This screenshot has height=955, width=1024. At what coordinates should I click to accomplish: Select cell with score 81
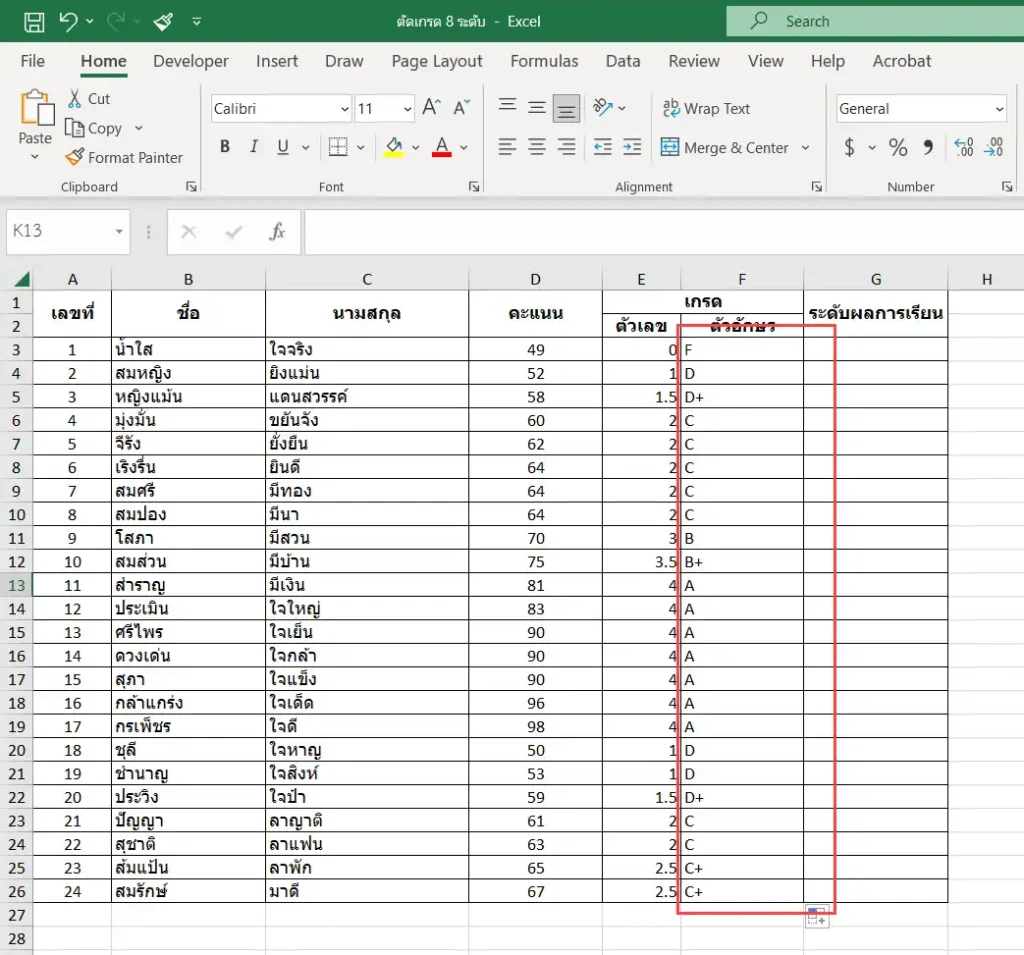[x=536, y=585]
